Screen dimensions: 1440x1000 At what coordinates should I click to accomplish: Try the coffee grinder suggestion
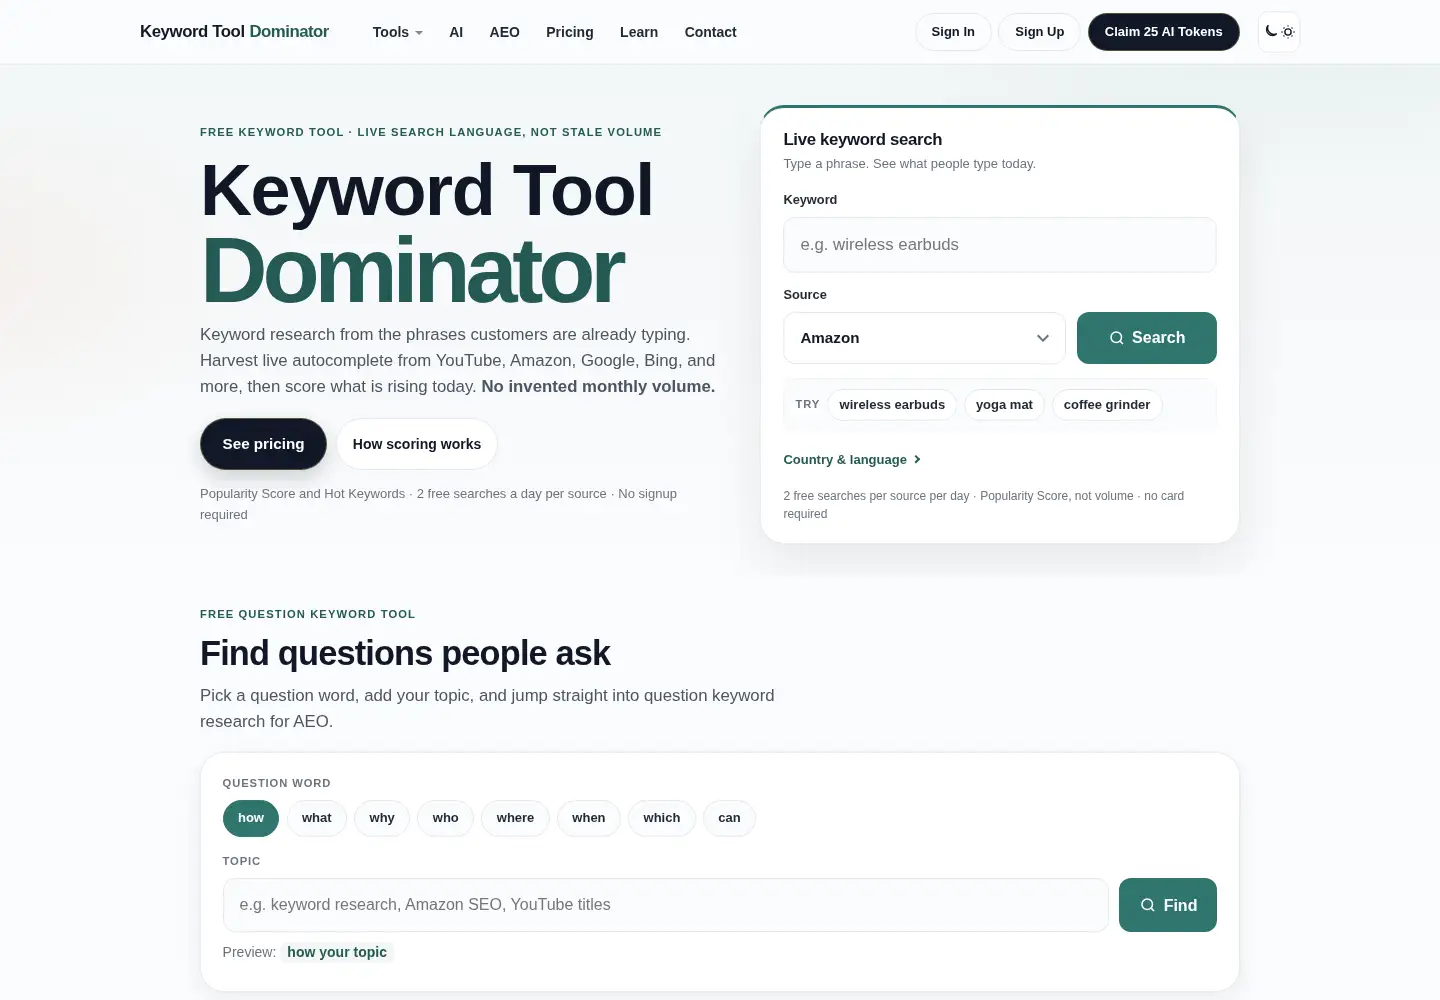pos(1107,405)
